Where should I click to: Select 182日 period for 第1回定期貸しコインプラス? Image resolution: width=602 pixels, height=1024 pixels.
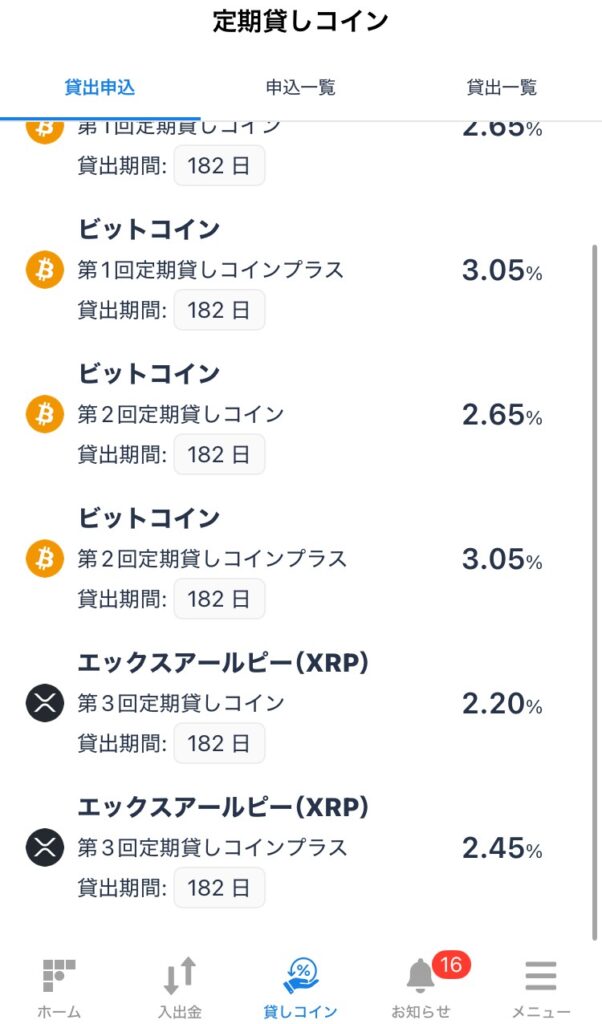pos(219,310)
